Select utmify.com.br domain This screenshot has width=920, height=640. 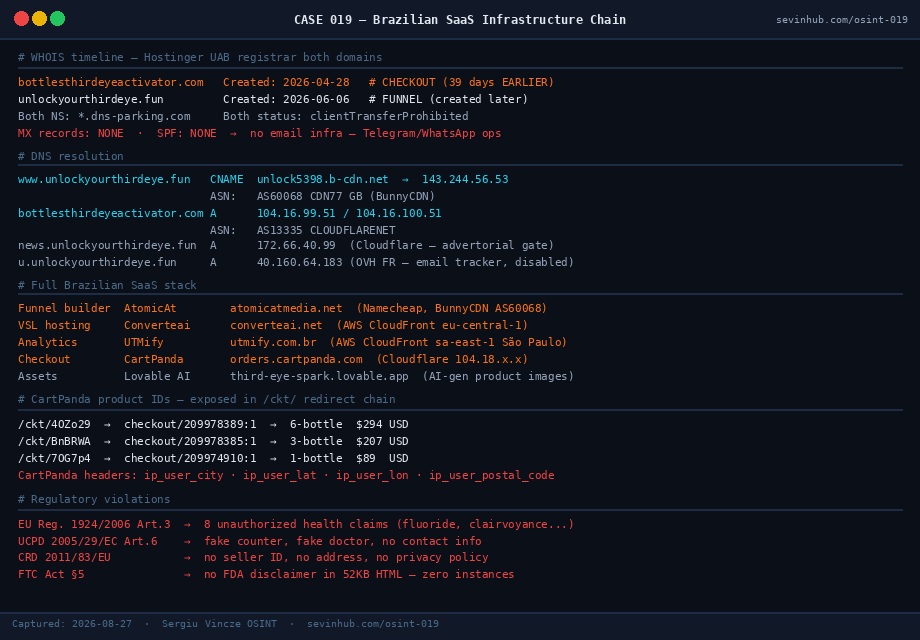(273, 342)
